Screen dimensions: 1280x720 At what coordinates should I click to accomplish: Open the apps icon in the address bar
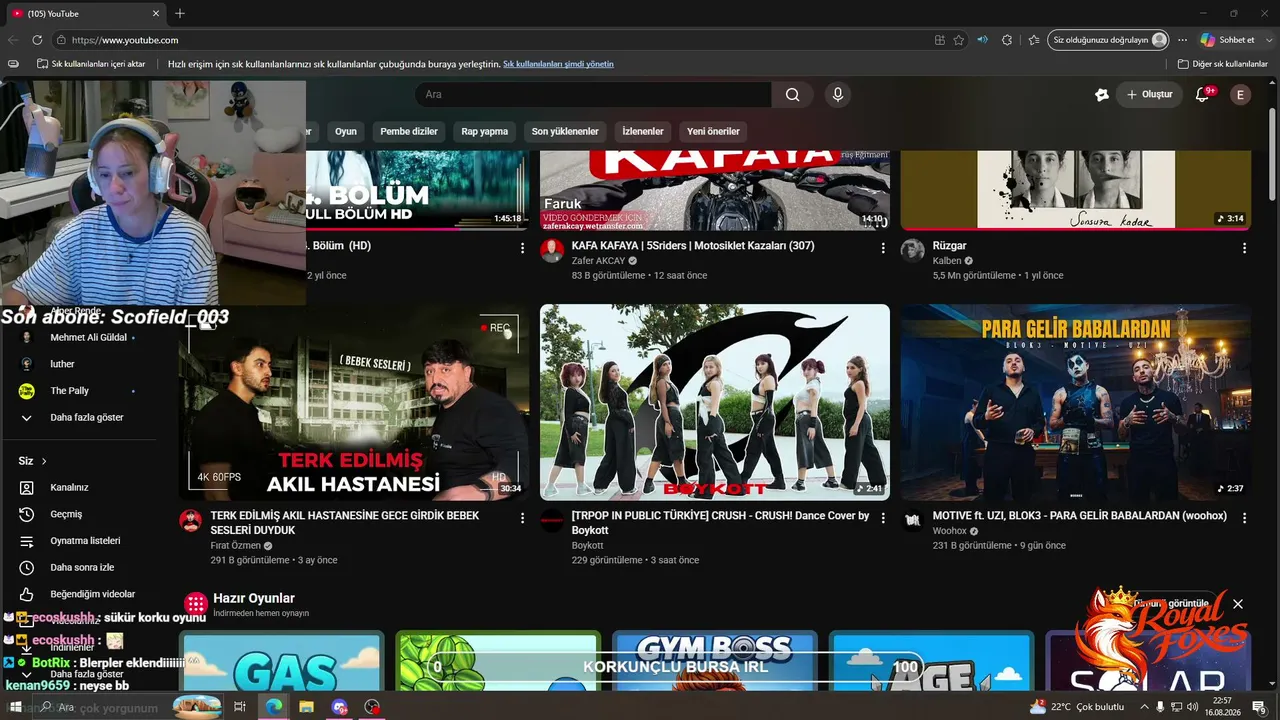(940, 40)
